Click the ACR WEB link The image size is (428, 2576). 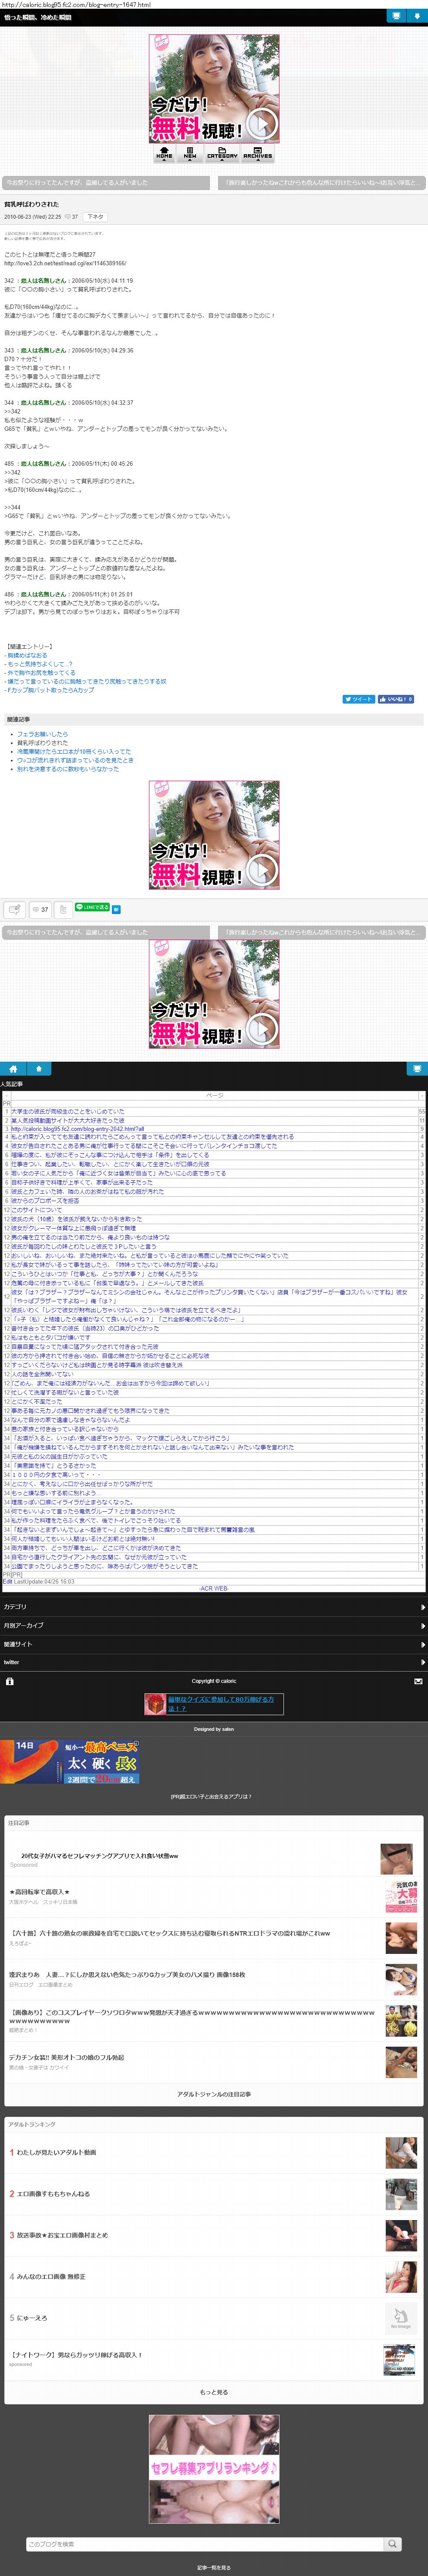pyautogui.click(x=214, y=1588)
